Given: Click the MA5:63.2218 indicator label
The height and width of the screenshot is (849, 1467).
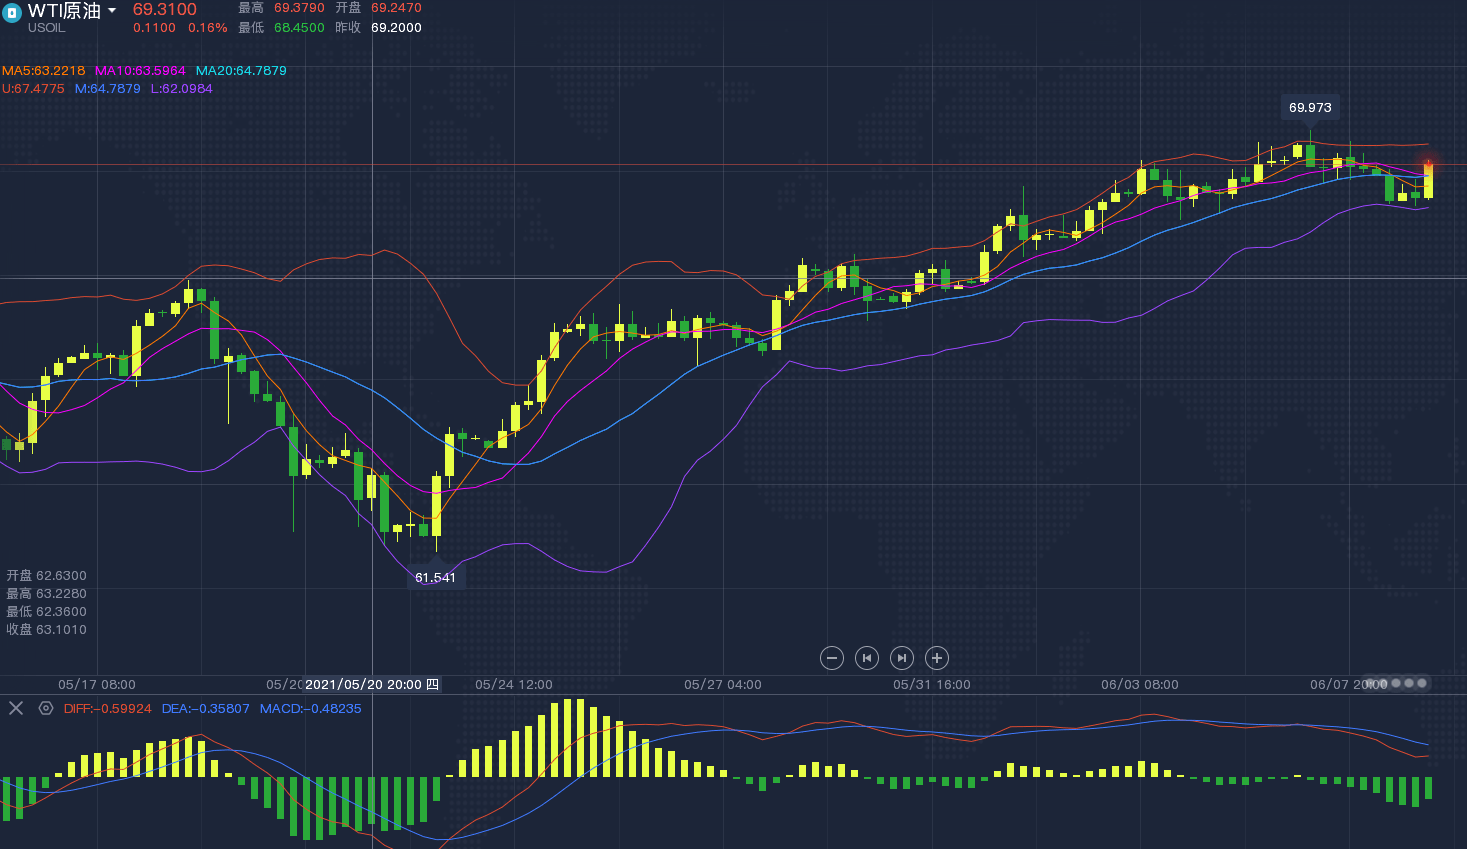Looking at the screenshot, I should click(44, 71).
